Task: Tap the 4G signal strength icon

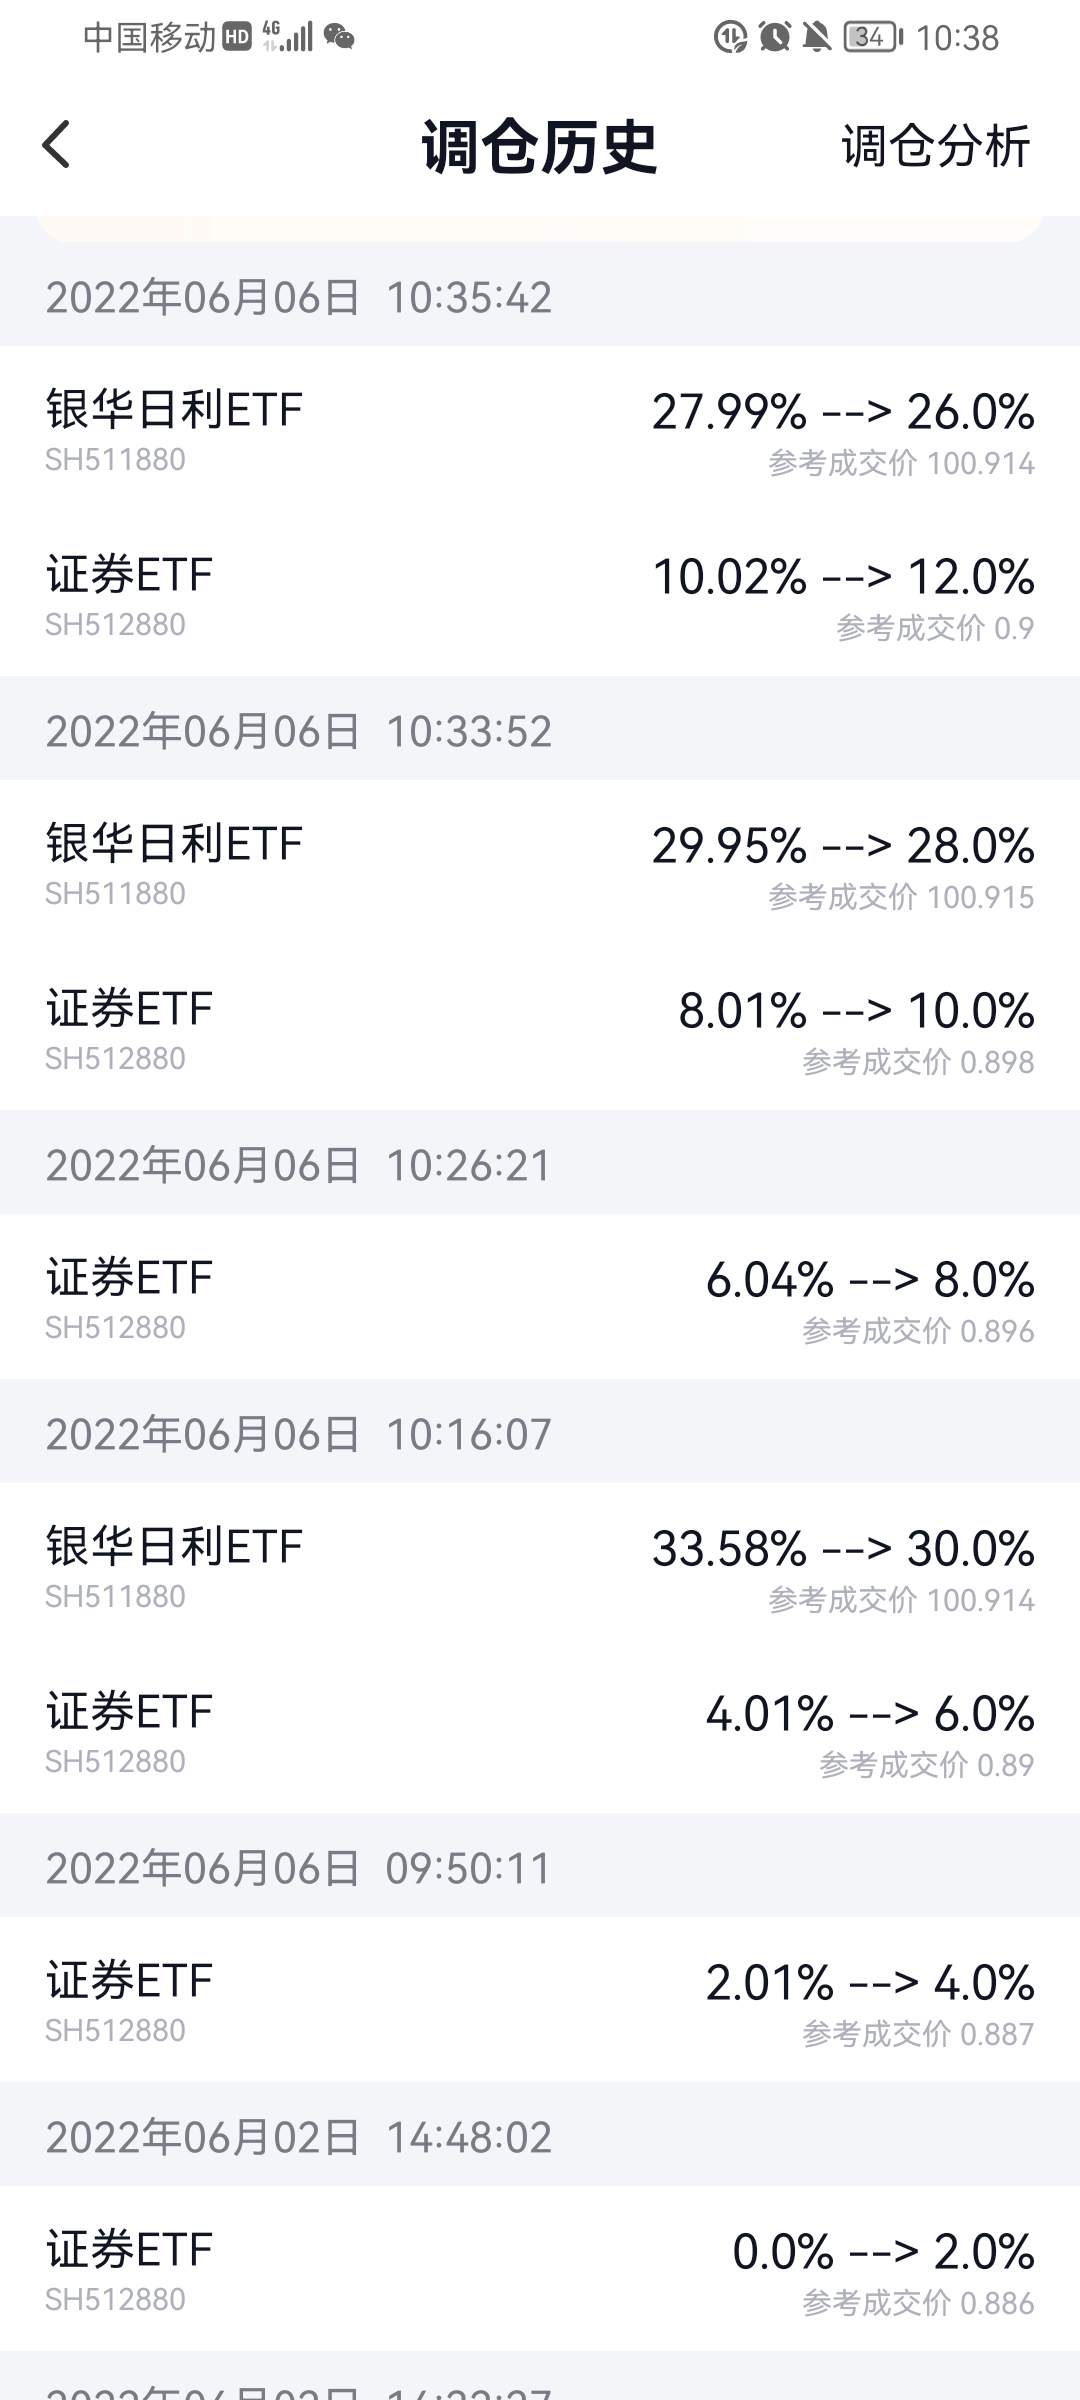Action: 288,38
